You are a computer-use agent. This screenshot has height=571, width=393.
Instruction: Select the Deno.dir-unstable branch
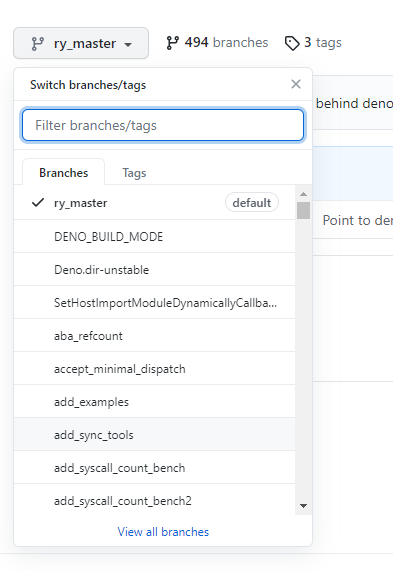154,269
